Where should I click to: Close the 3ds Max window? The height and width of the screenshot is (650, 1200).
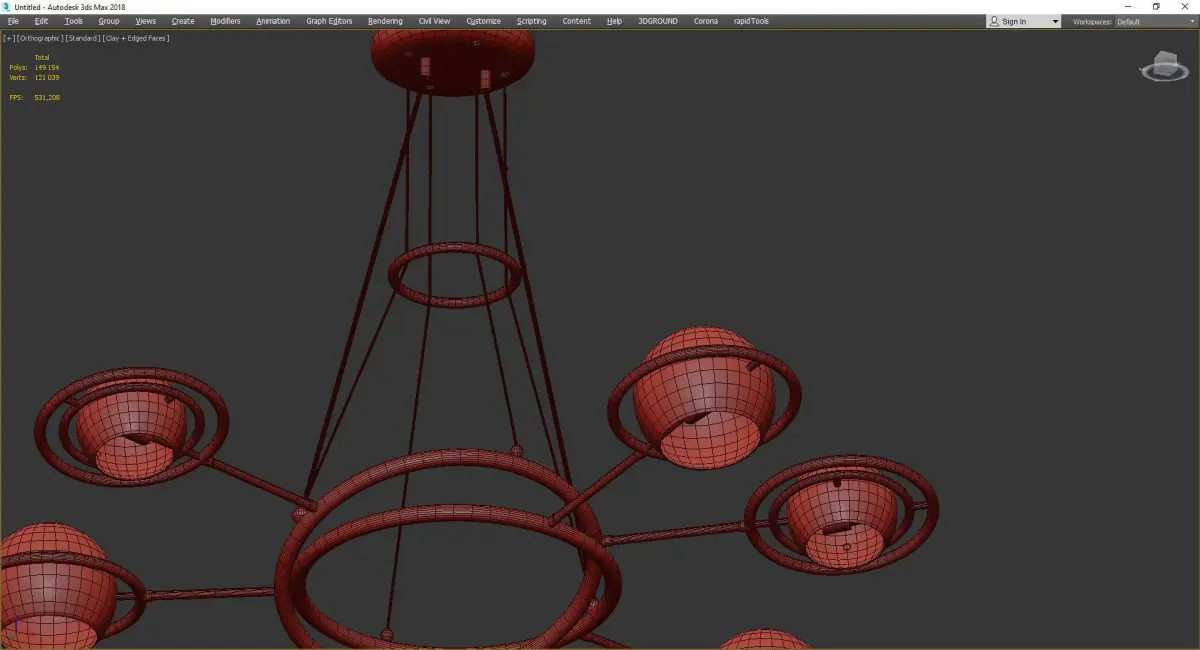click(x=1185, y=6)
